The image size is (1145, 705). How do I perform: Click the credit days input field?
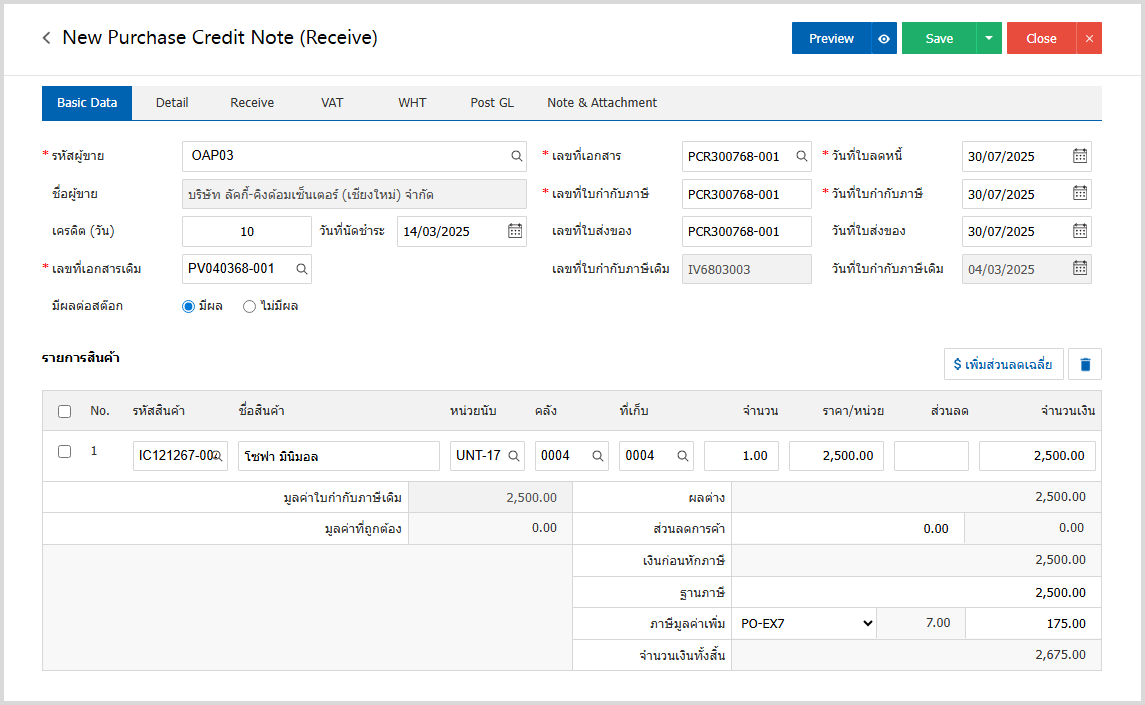pos(247,231)
